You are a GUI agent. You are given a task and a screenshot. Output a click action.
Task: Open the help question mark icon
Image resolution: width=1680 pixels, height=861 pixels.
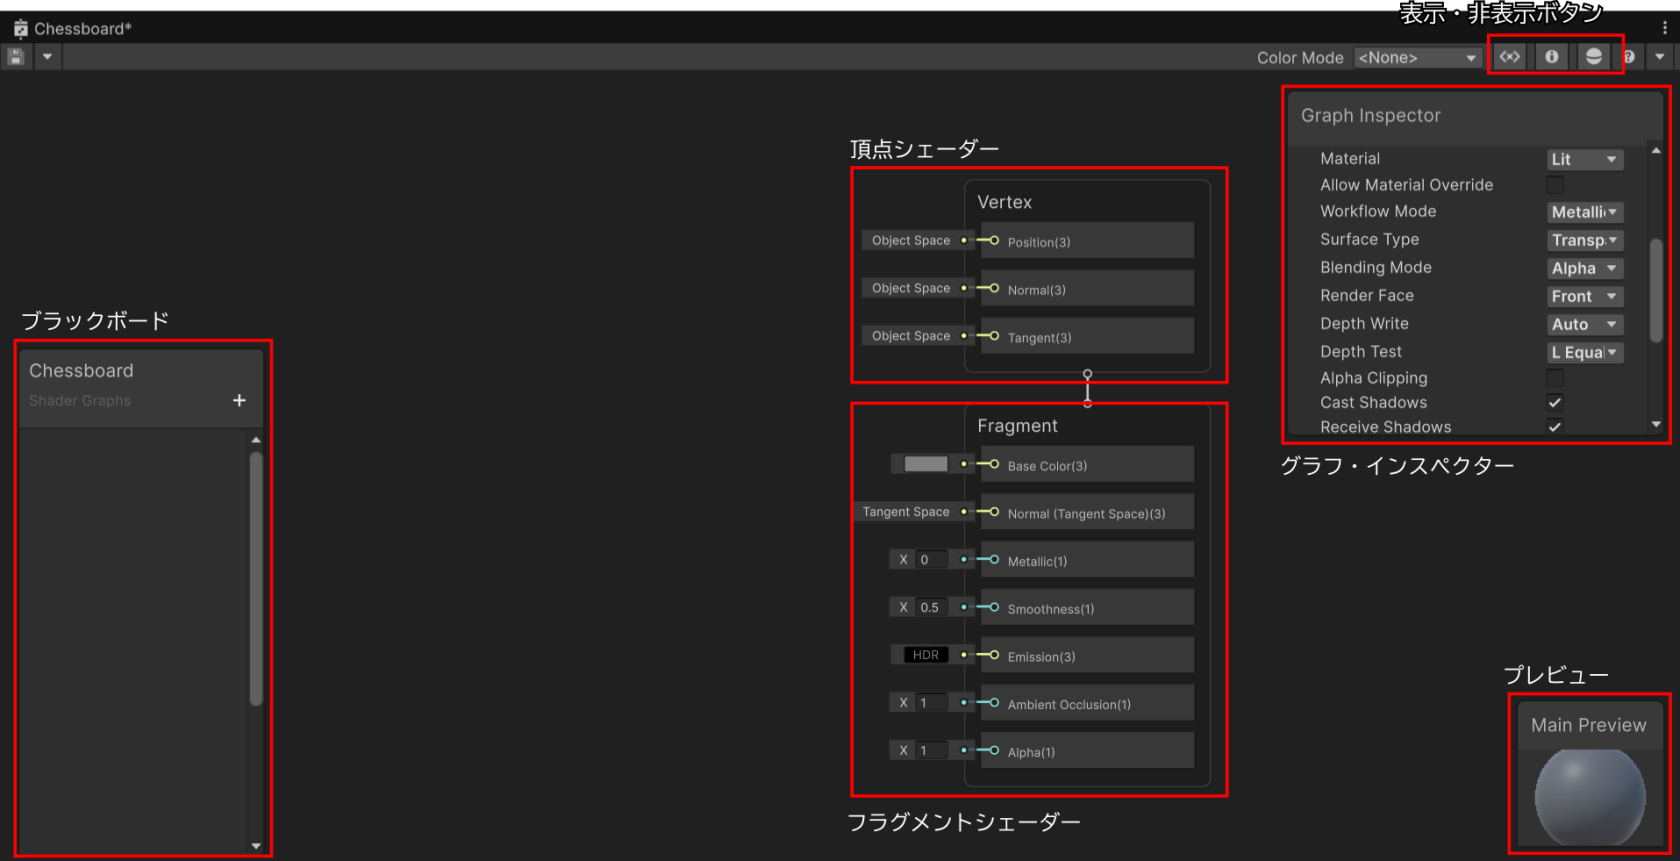(x=1629, y=57)
